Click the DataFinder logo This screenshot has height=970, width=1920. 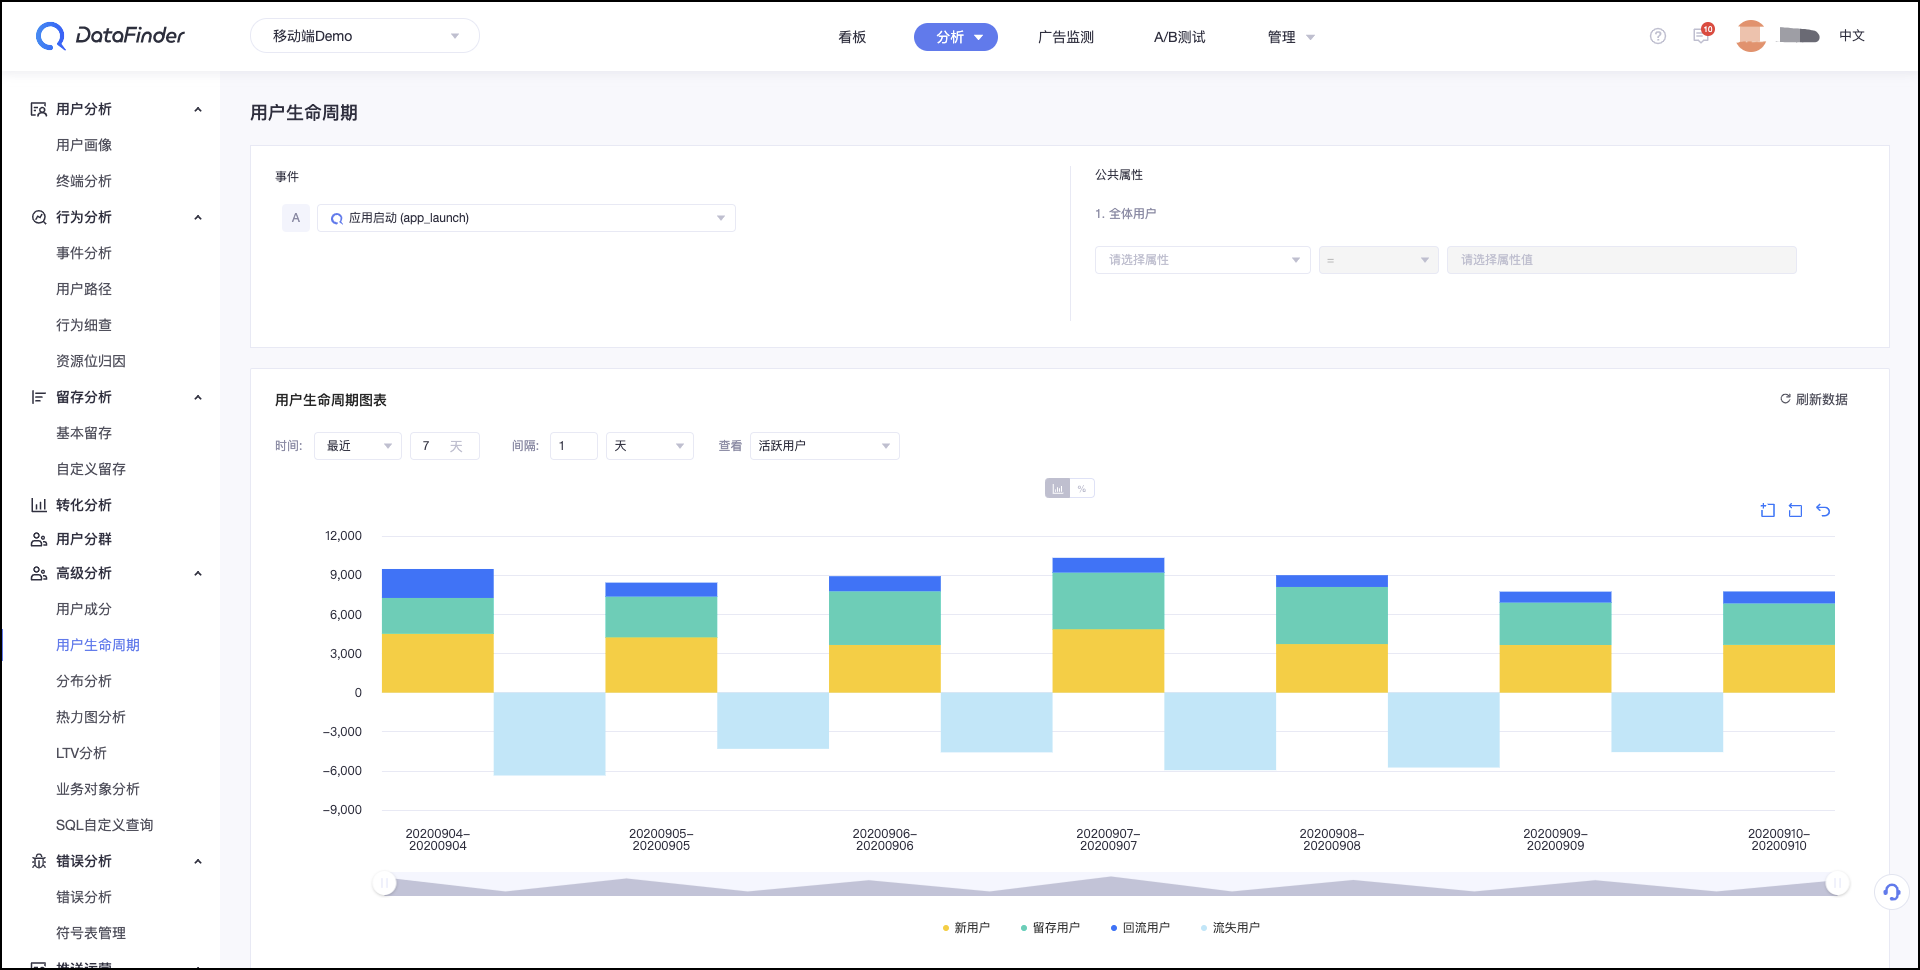coord(110,36)
